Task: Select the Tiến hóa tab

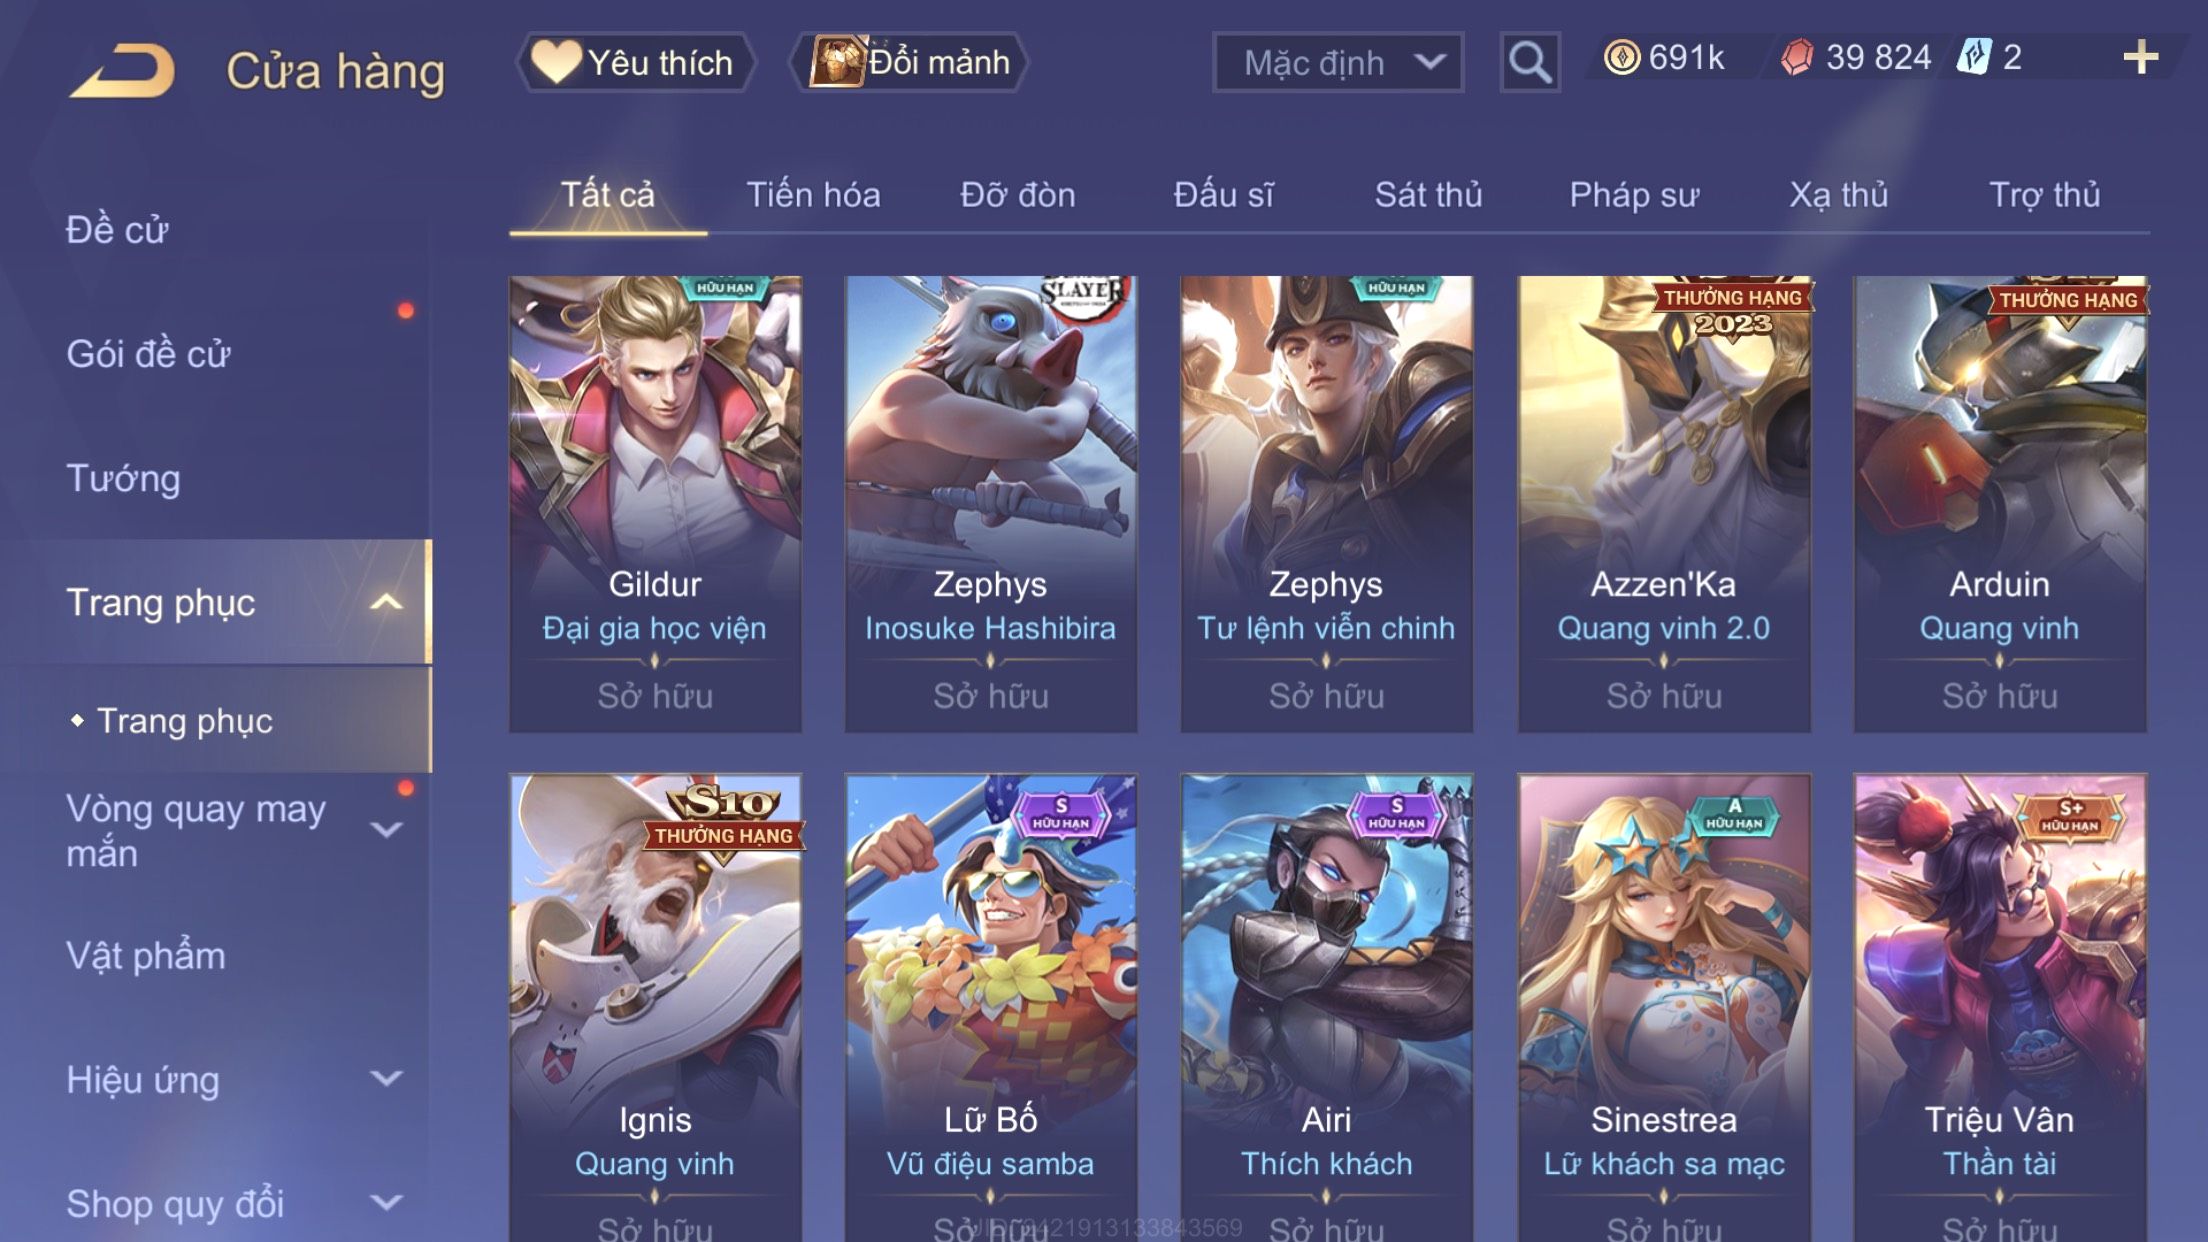Action: [x=813, y=195]
